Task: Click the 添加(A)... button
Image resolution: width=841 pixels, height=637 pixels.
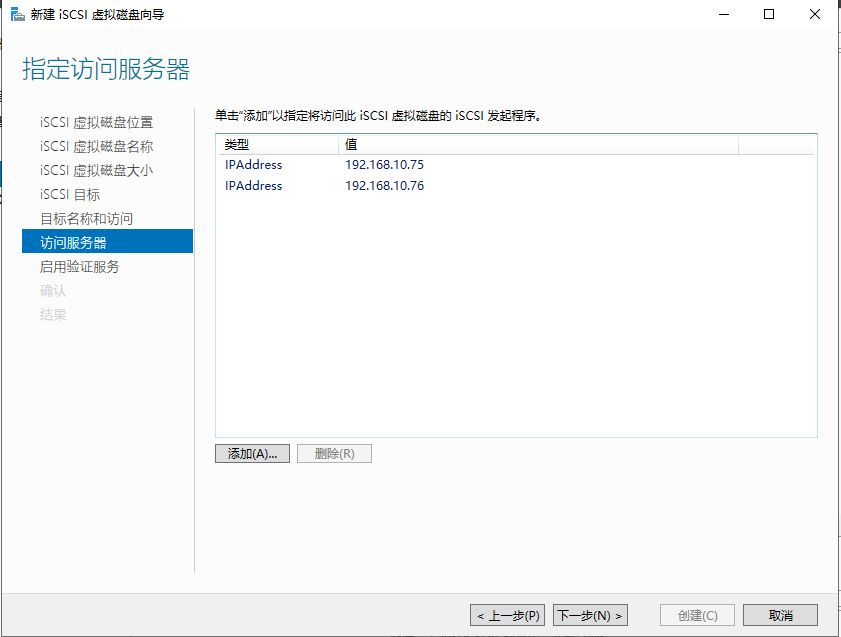Action: (252, 454)
